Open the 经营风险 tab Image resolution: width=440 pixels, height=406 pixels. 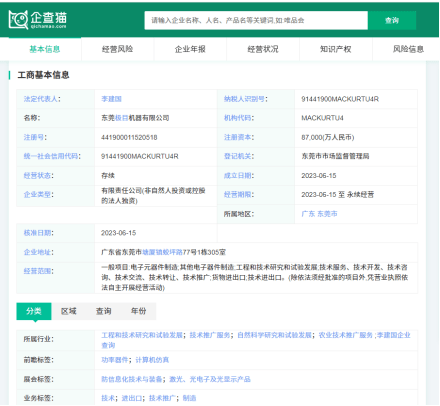pos(117,49)
